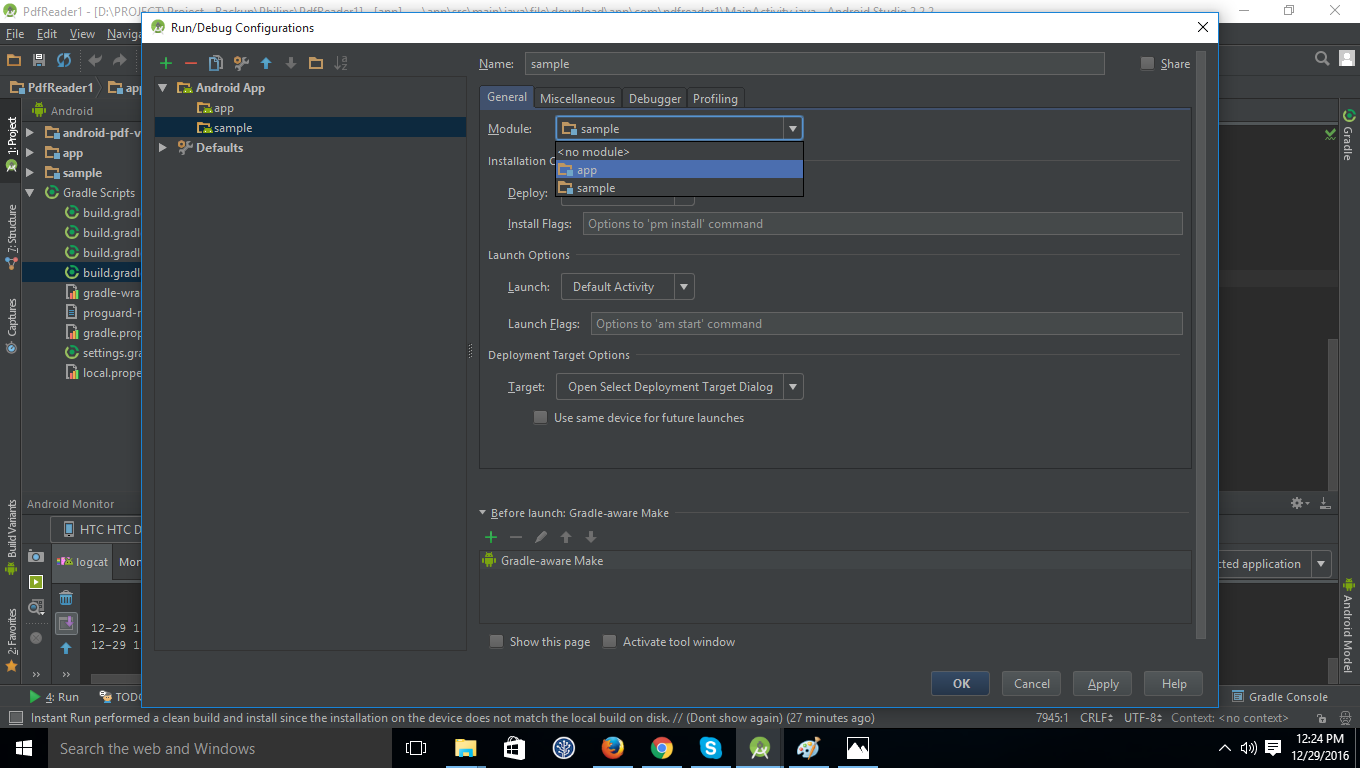This screenshot has height=768, width=1360.
Task: Click Cancel button
Action: tap(1031, 684)
